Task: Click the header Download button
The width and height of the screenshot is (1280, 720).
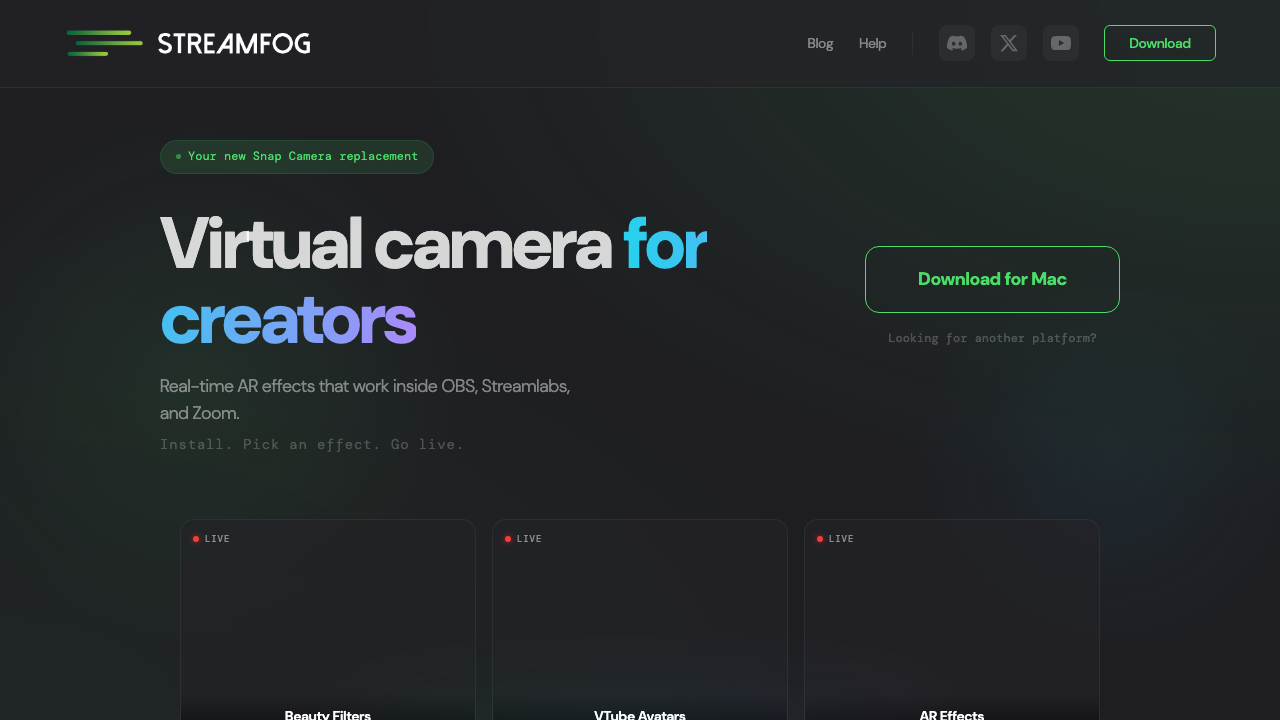Action: tap(1160, 43)
